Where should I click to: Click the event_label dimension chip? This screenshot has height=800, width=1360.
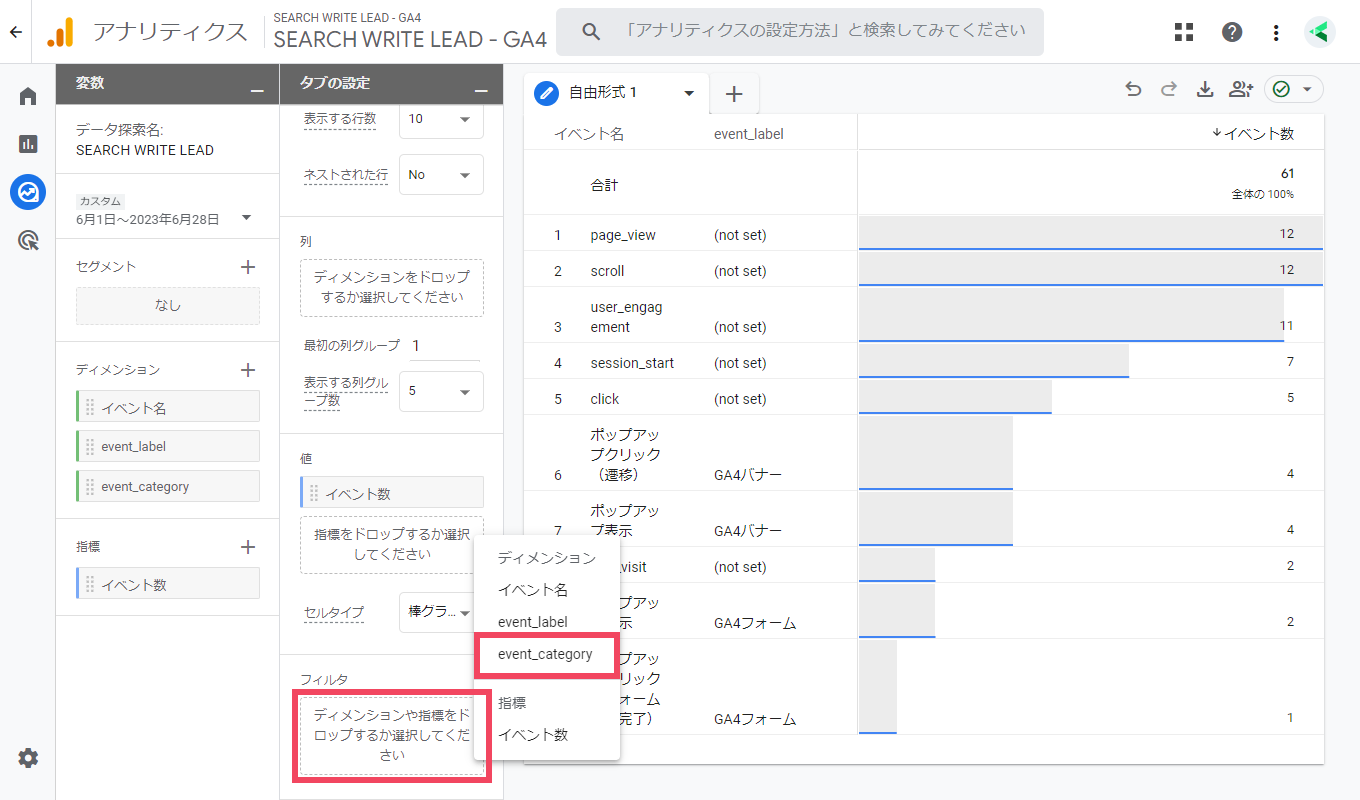tap(168, 446)
